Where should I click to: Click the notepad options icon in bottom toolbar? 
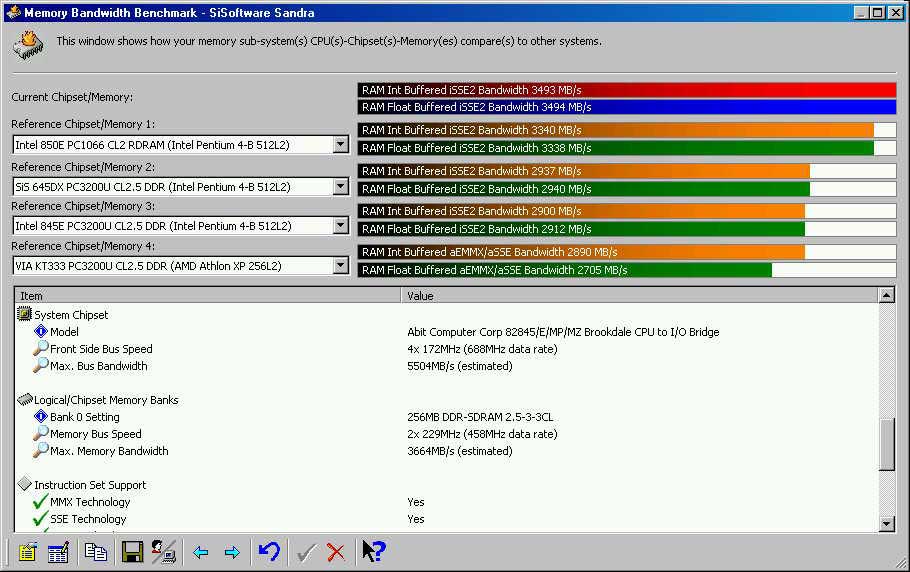[x=27, y=552]
